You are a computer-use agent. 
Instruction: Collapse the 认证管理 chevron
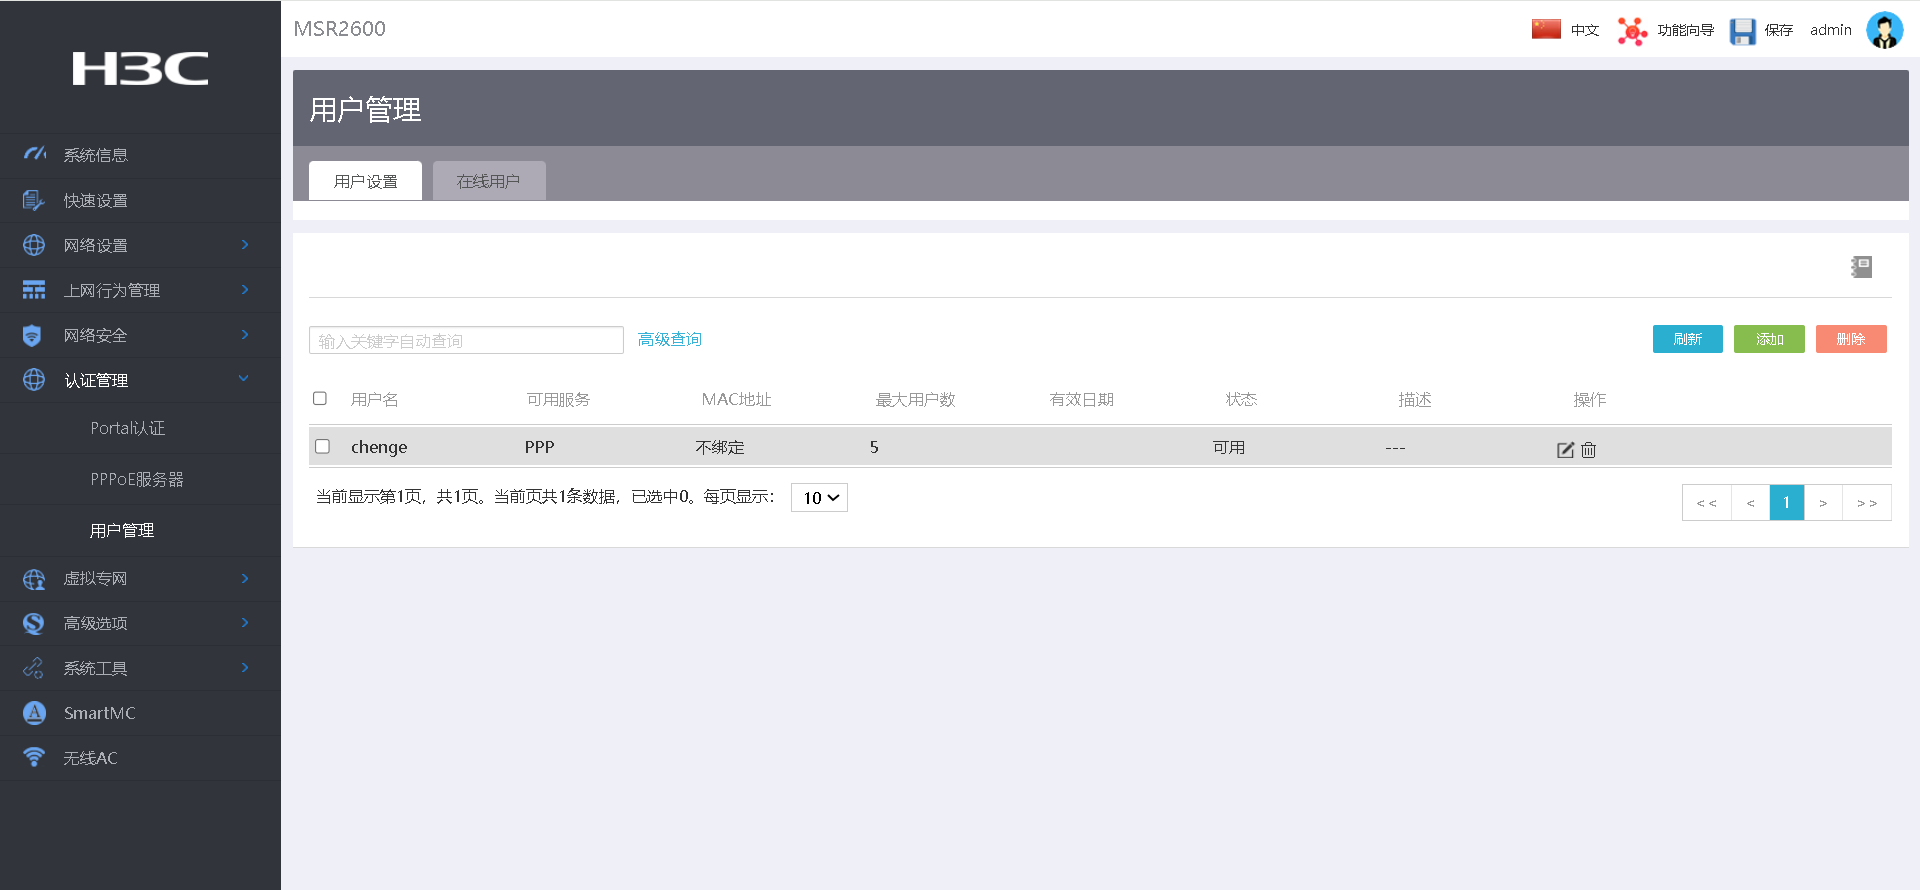tap(243, 378)
